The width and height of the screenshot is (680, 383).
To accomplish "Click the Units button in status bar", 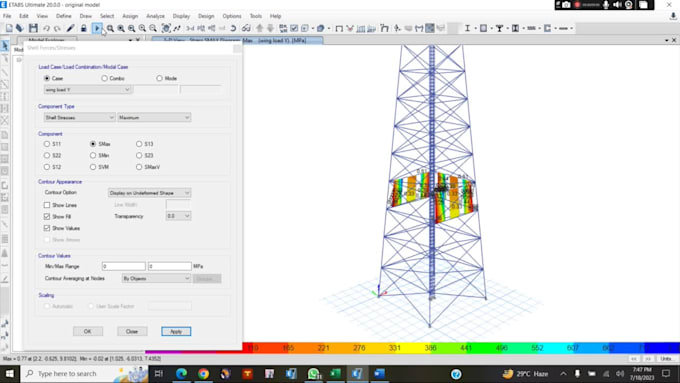I will tap(667, 359).
